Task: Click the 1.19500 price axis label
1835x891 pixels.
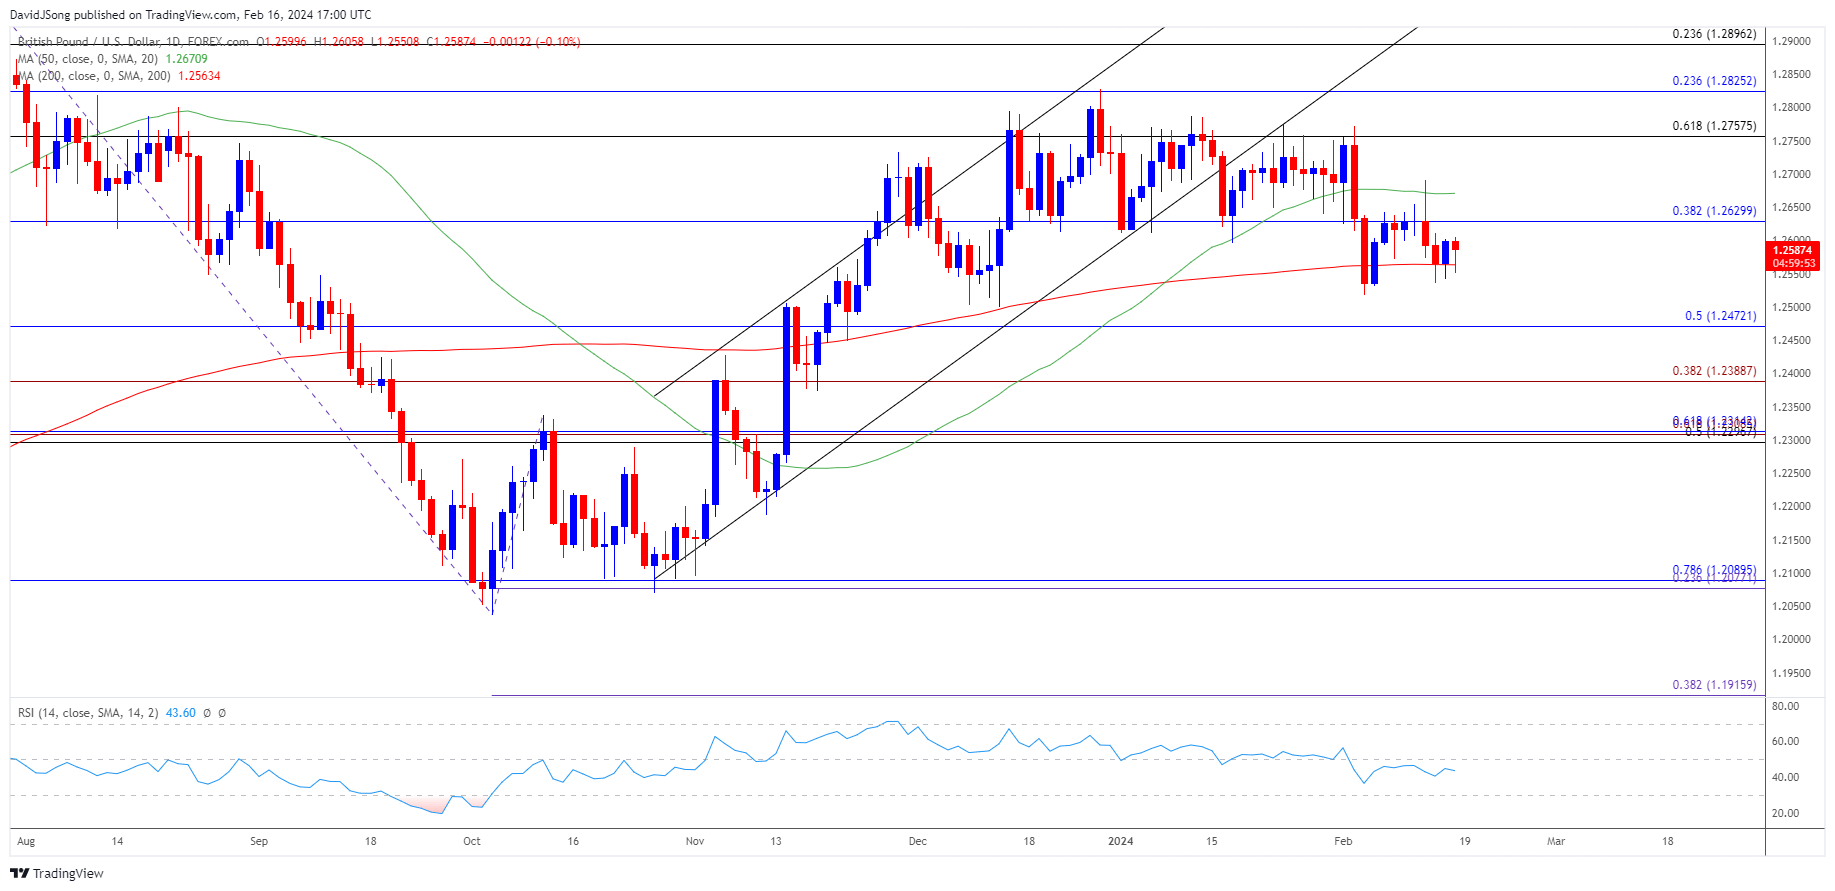Action: [x=1792, y=673]
